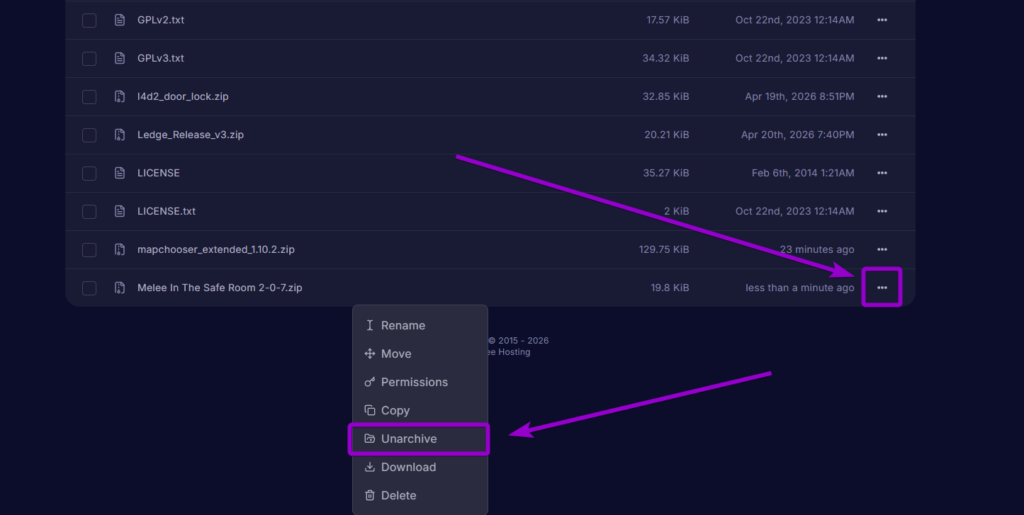
Task: Click the pencil icon for Rename
Action: click(x=370, y=326)
